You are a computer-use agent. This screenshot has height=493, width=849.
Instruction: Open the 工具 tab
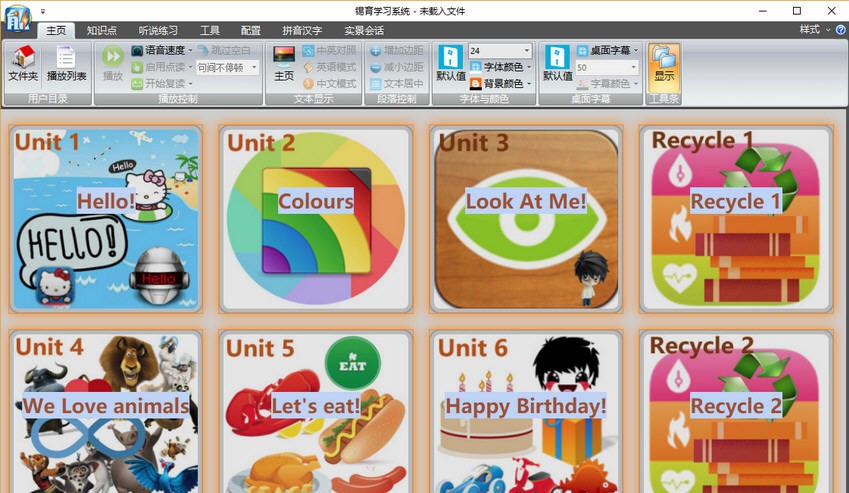(210, 30)
